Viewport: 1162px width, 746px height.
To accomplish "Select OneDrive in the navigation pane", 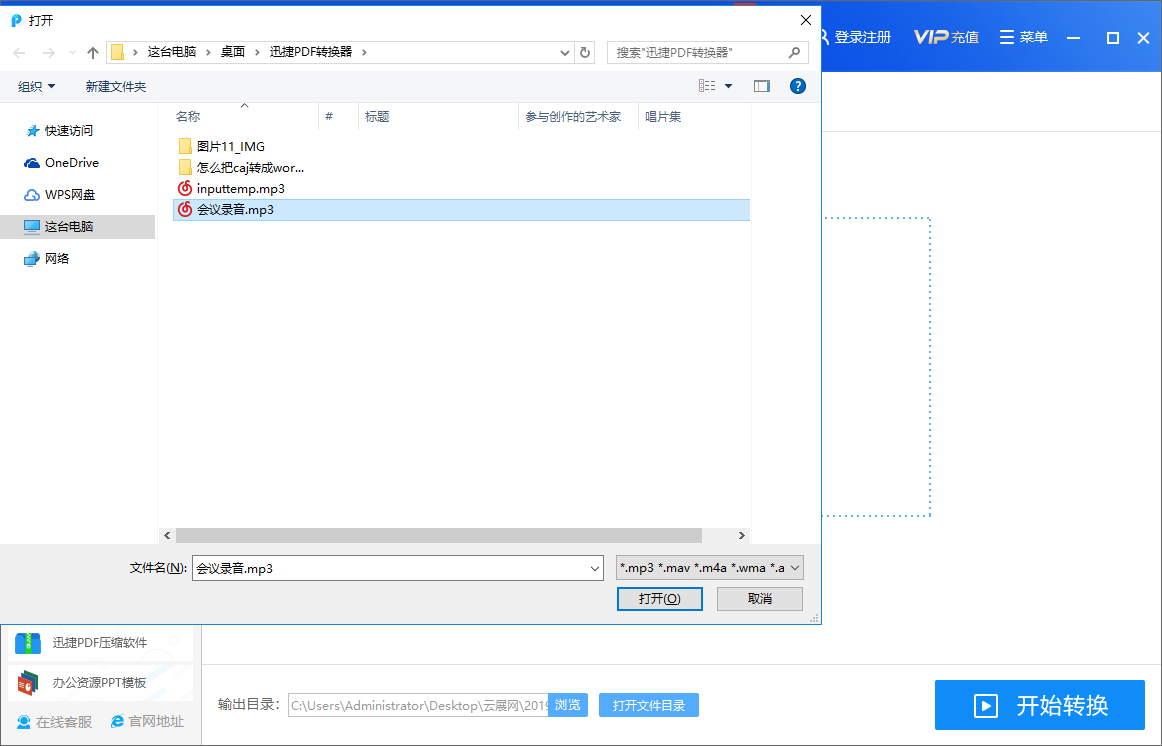I will click(72, 162).
